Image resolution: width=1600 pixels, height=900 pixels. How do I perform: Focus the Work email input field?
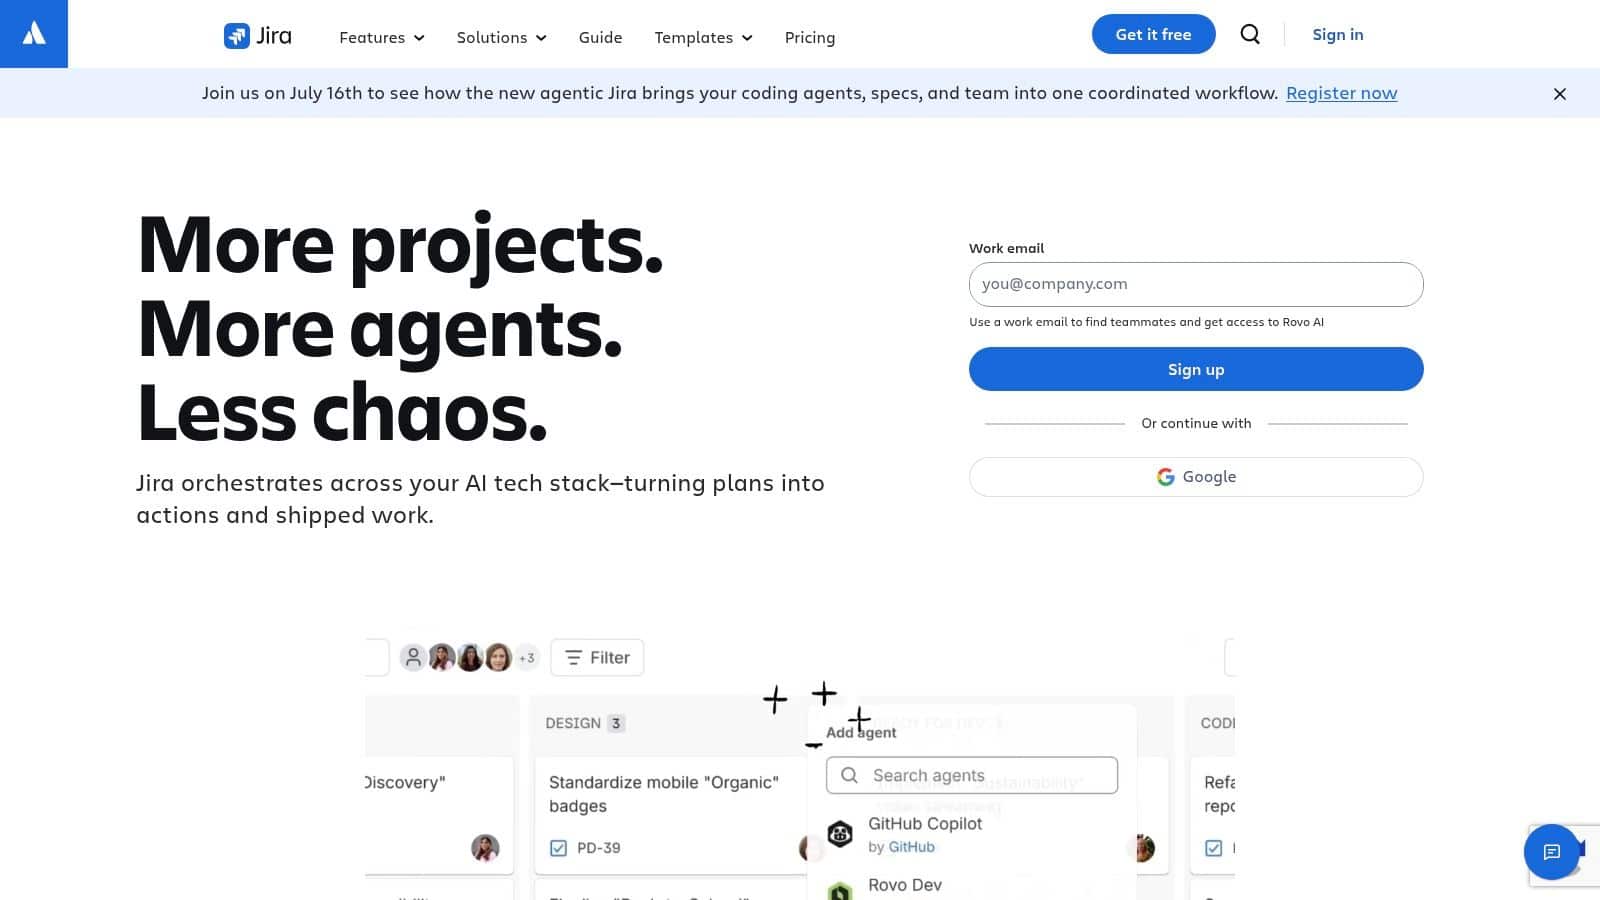pyautogui.click(x=1196, y=284)
